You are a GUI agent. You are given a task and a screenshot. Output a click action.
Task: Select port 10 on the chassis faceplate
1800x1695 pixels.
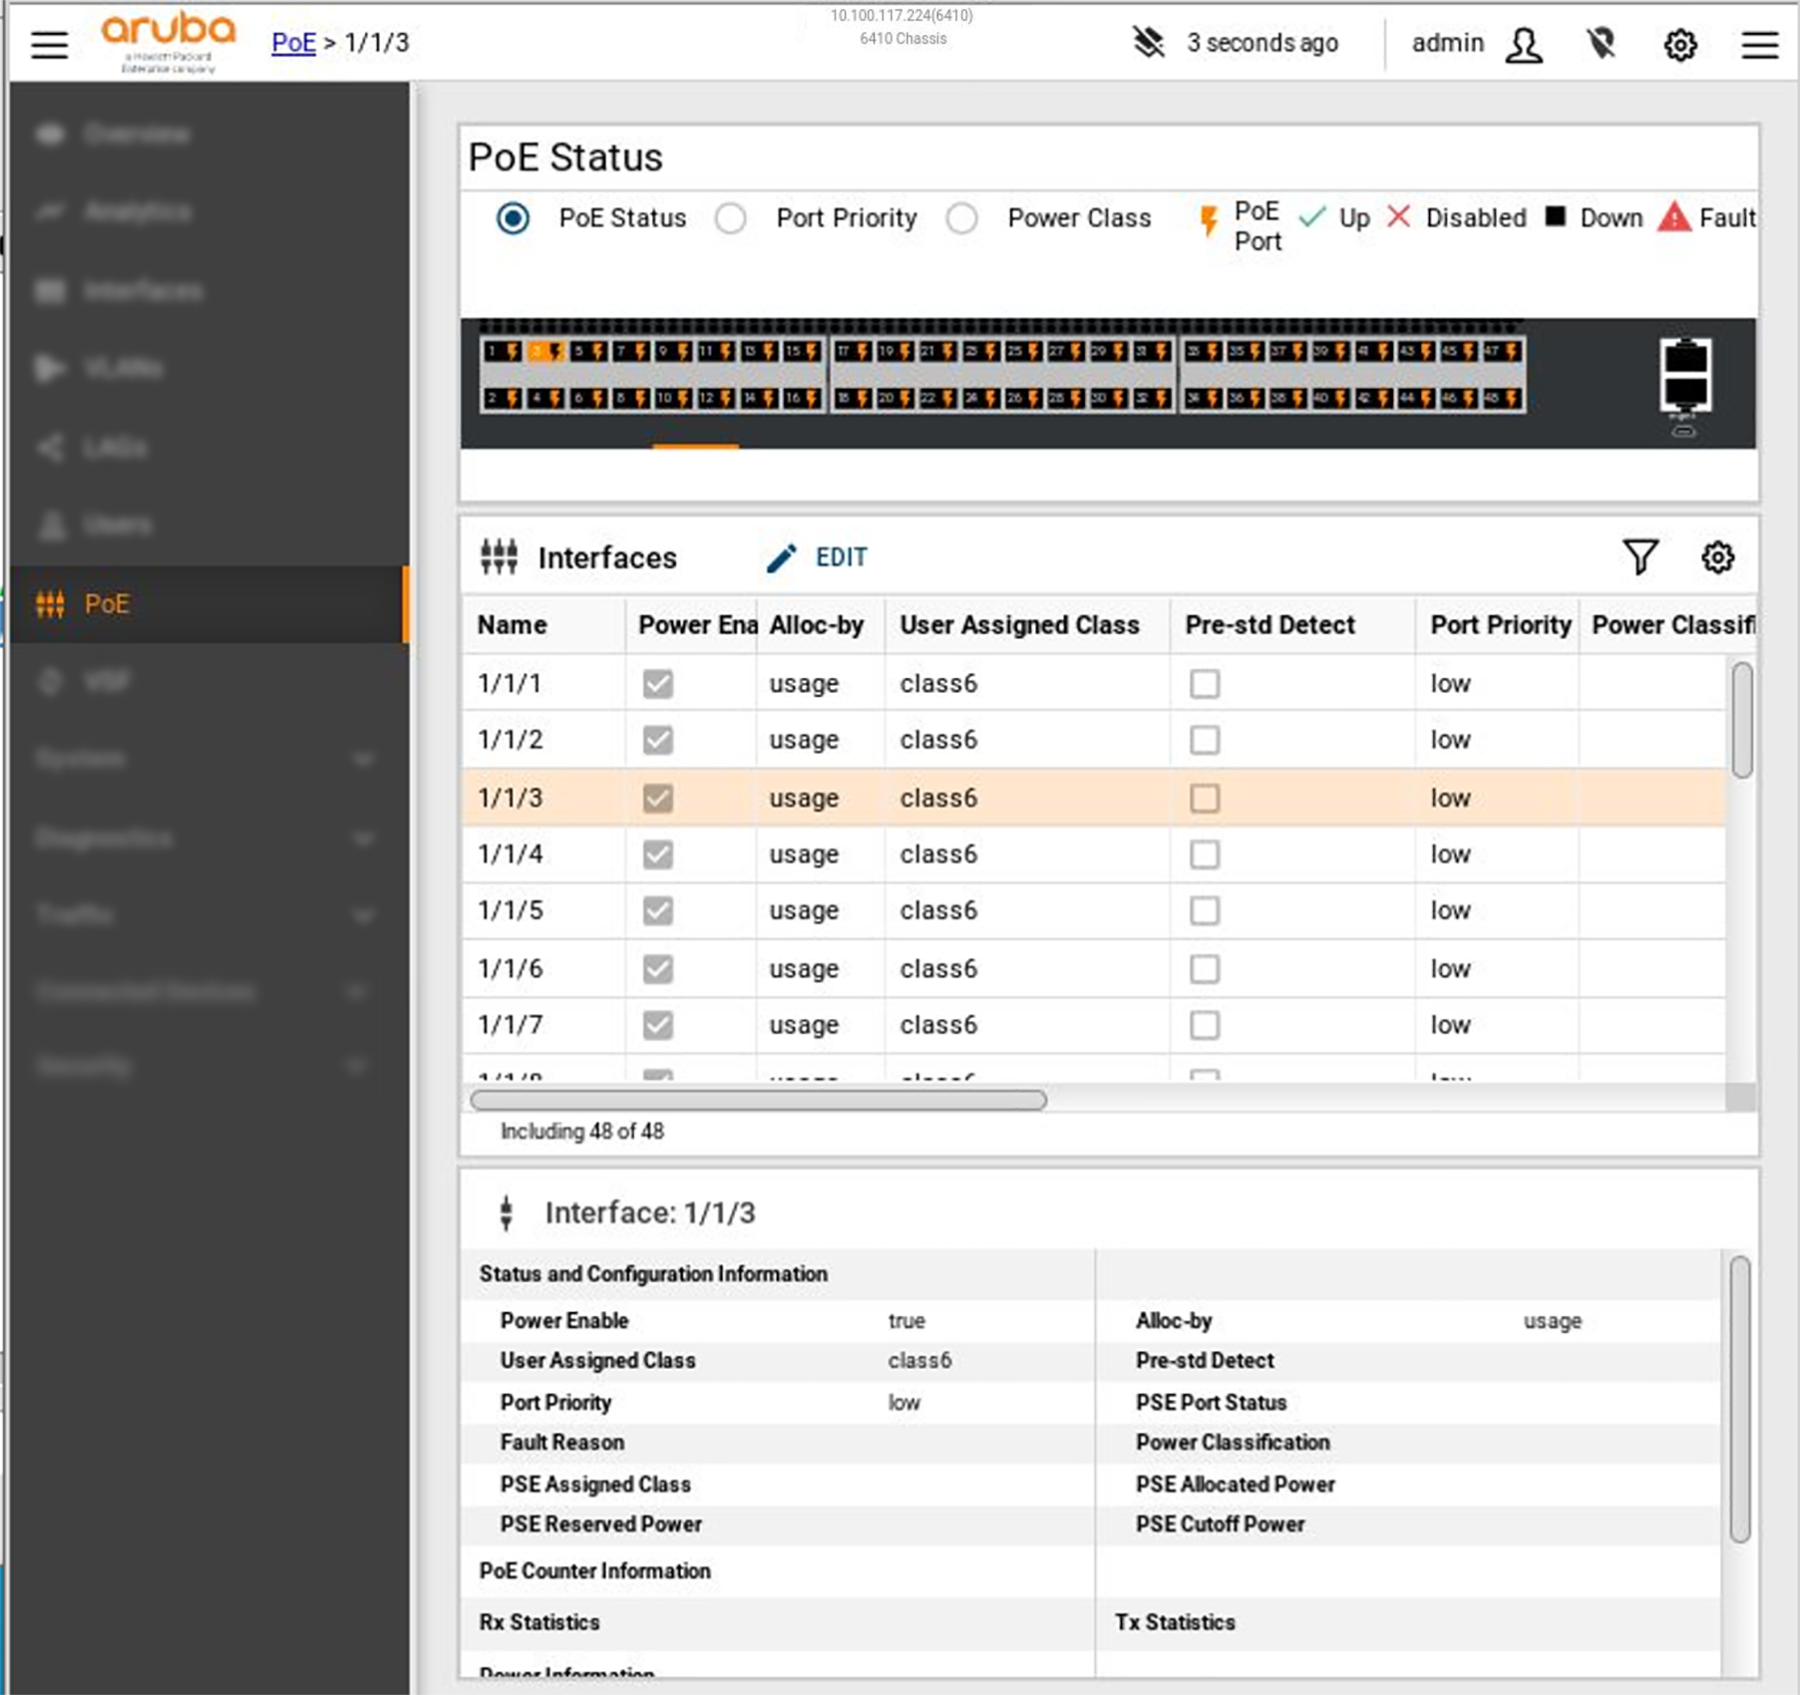673,398
